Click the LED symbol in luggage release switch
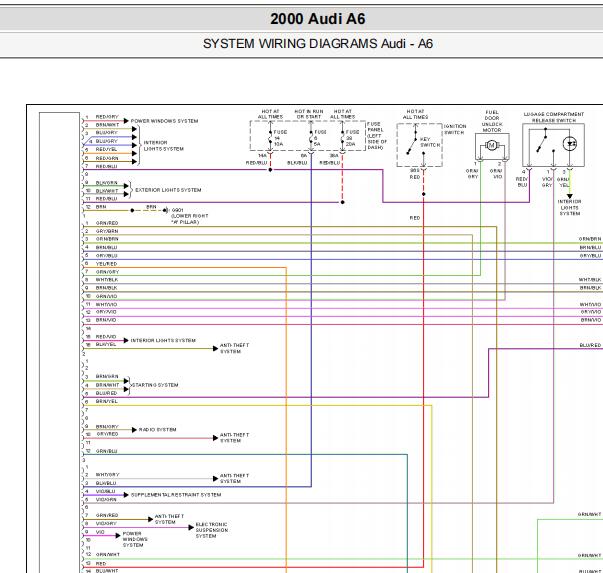The width and height of the screenshot is (603, 573). click(570, 144)
